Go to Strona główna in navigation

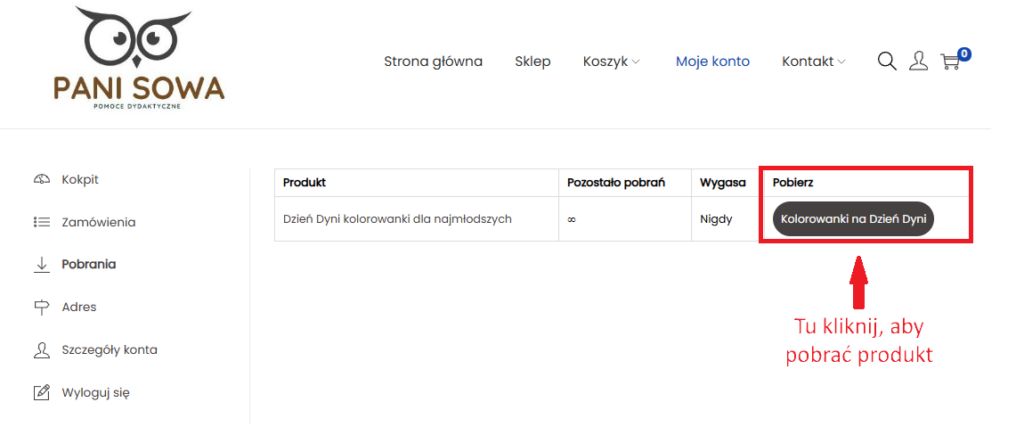(x=433, y=62)
